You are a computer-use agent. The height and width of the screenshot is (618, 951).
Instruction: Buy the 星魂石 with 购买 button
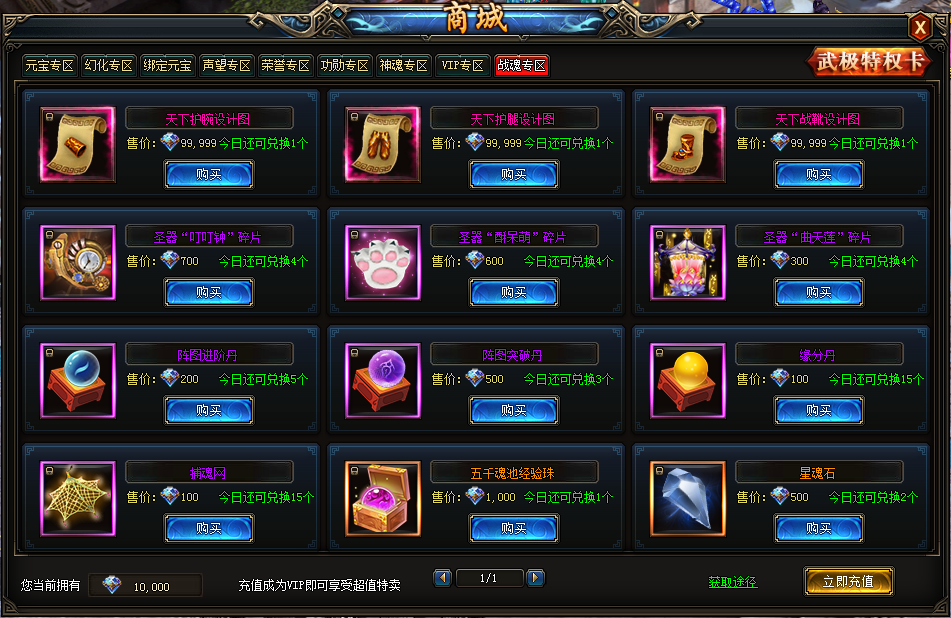pyautogui.click(x=819, y=528)
